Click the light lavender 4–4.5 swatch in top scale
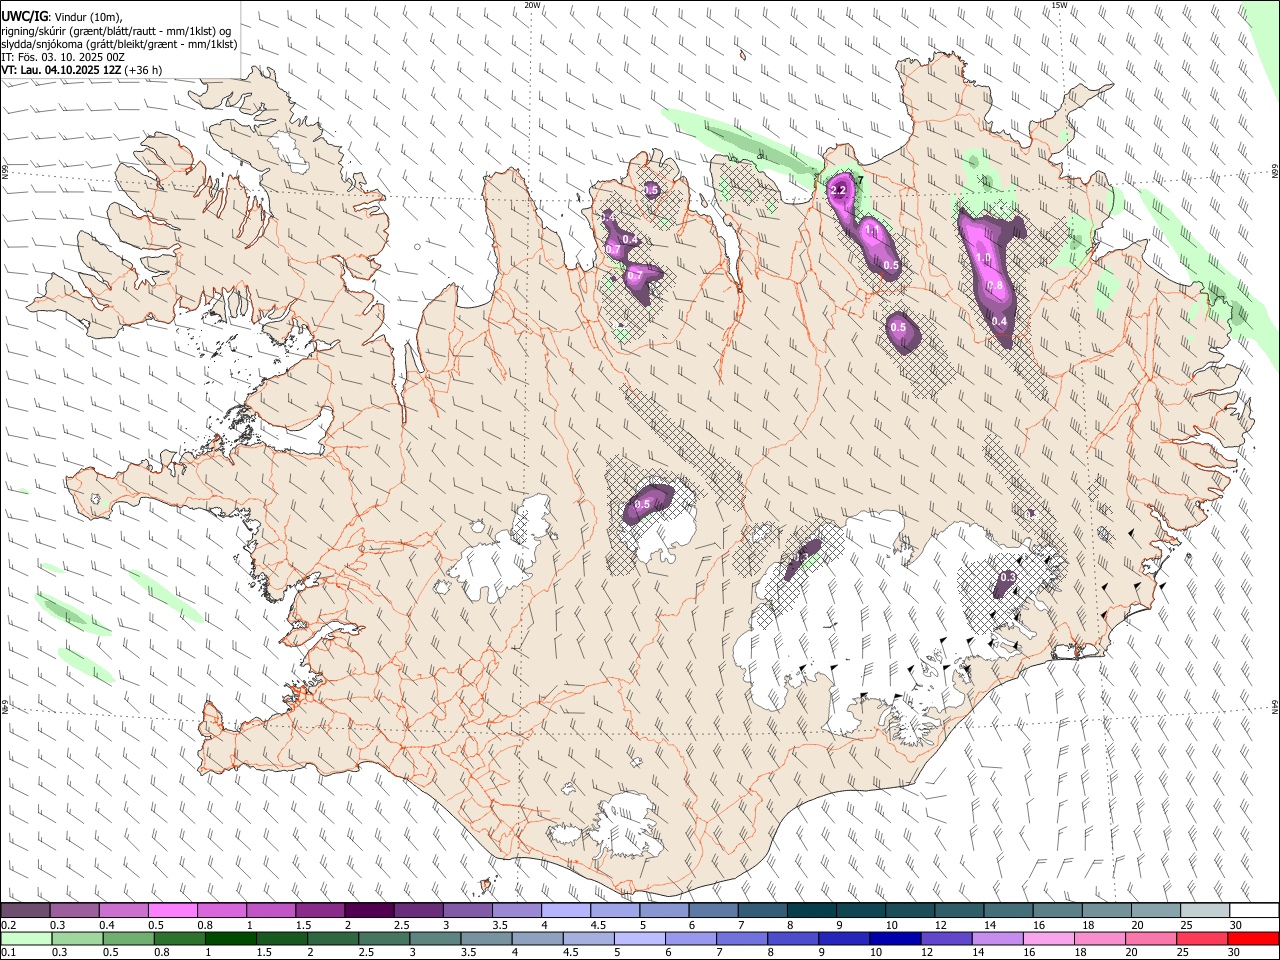 pyautogui.click(x=566, y=910)
